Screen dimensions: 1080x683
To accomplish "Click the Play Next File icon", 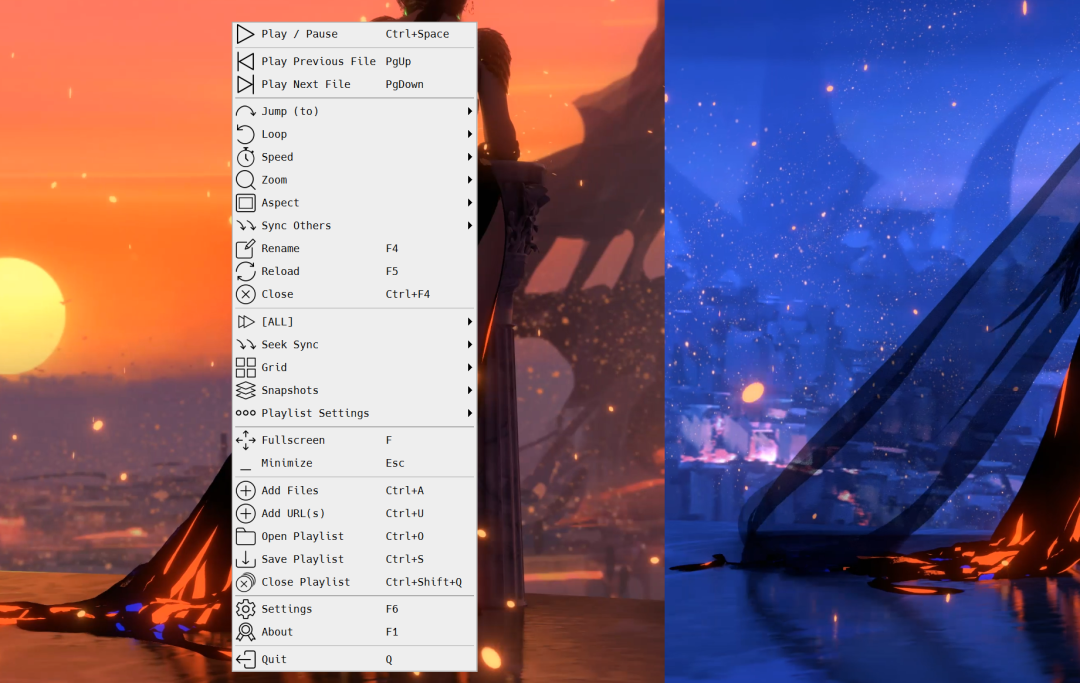I will click(x=245, y=84).
